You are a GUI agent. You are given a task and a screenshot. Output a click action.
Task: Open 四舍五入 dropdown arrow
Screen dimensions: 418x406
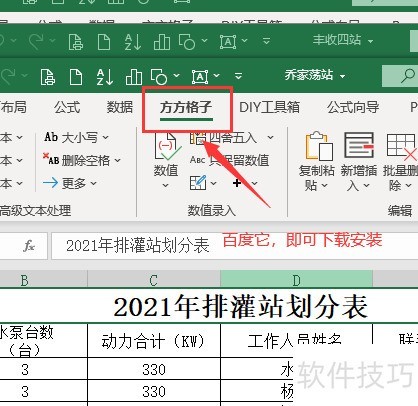tap(270, 137)
